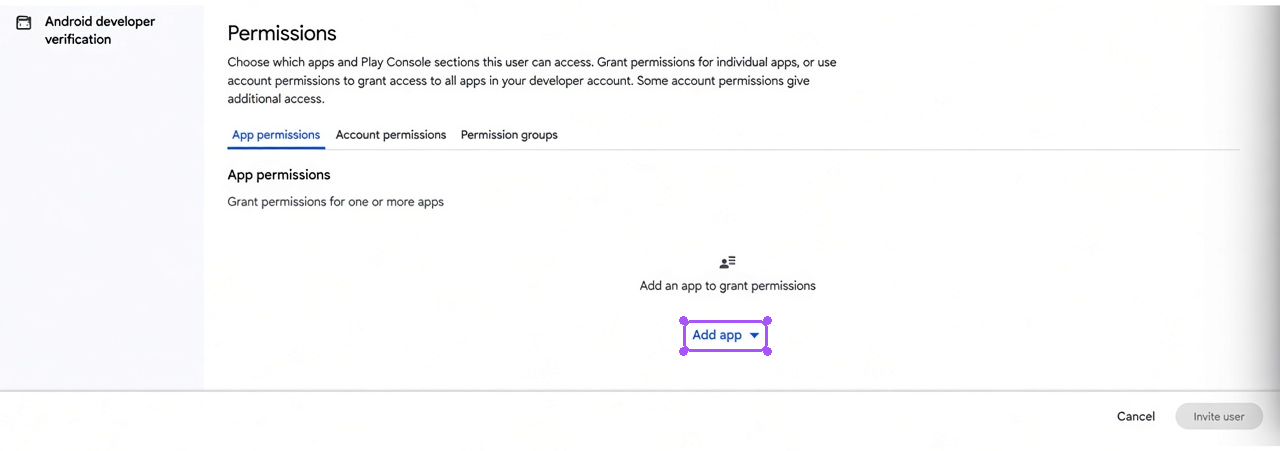Switch to the Account permissions tab
The width and height of the screenshot is (1280, 451).
tap(391, 135)
